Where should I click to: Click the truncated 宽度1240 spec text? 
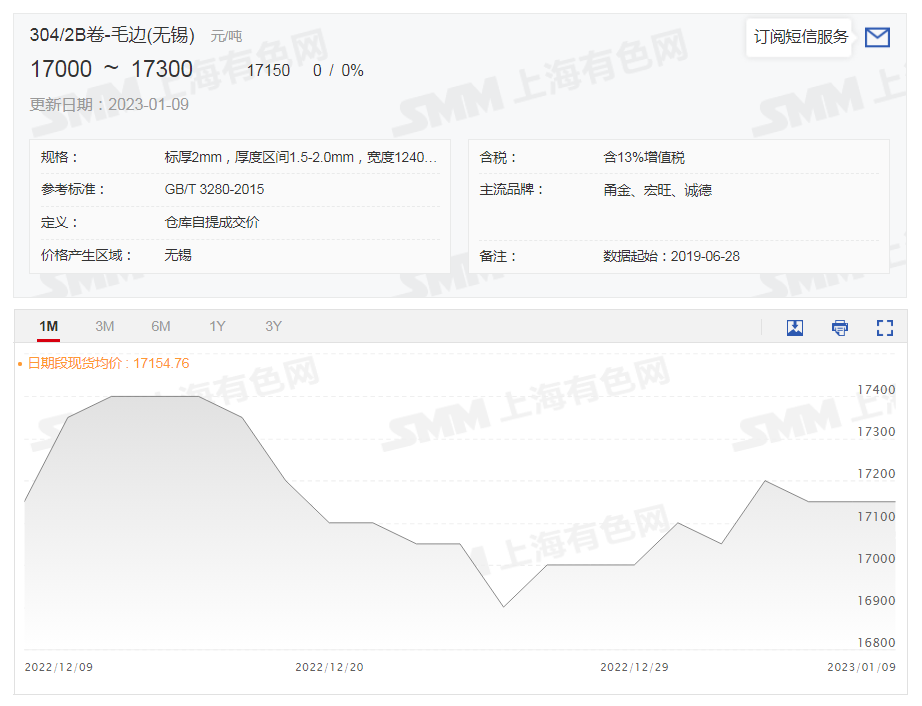click(x=403, y=156)
